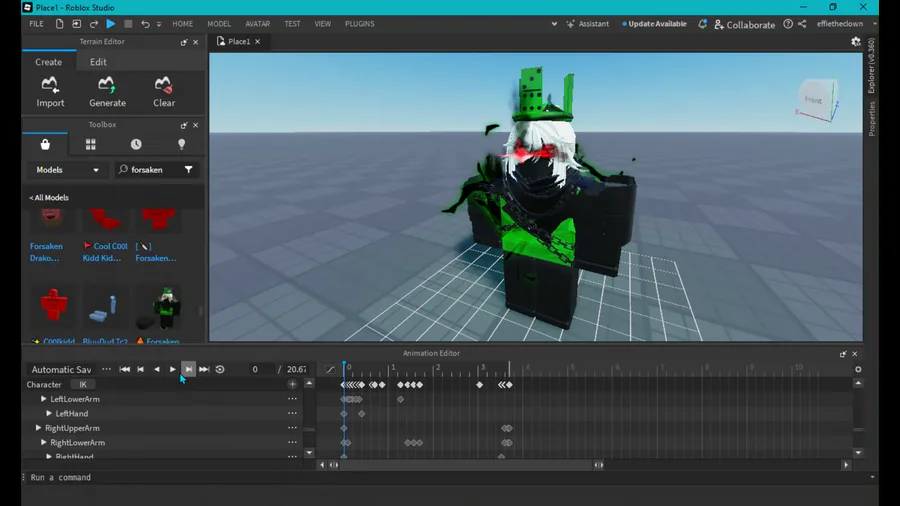Open the TEST ribbon tab
The image size is (900, 506).
click(x=292, y=24)
